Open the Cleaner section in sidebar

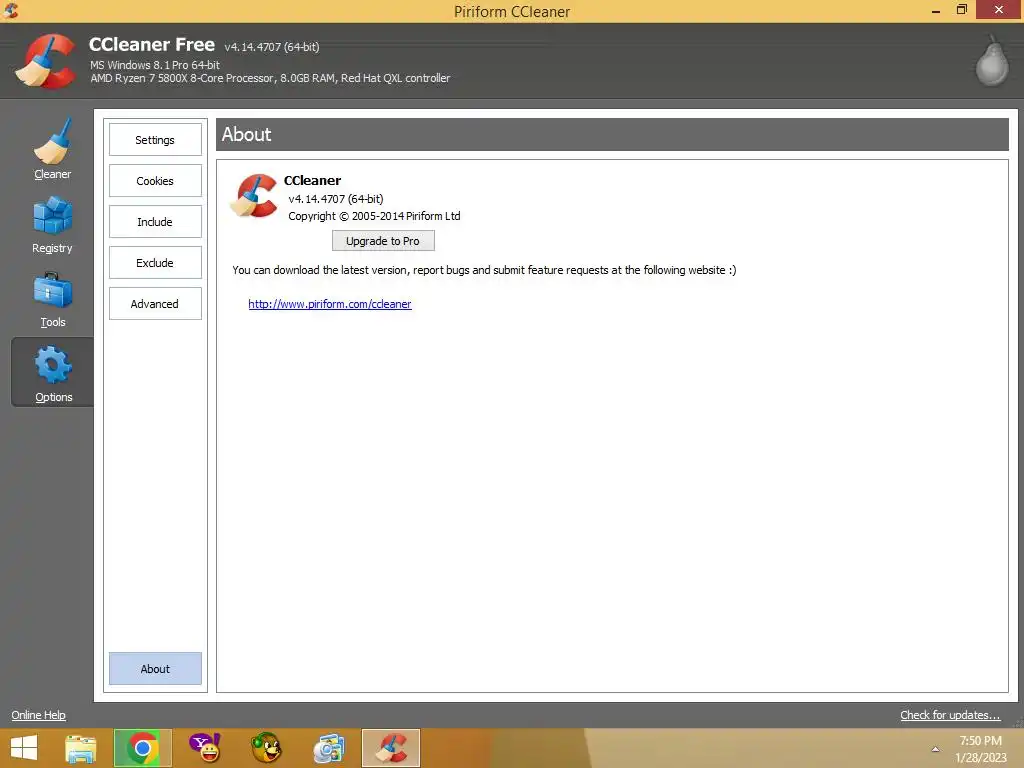pos(52,149)
